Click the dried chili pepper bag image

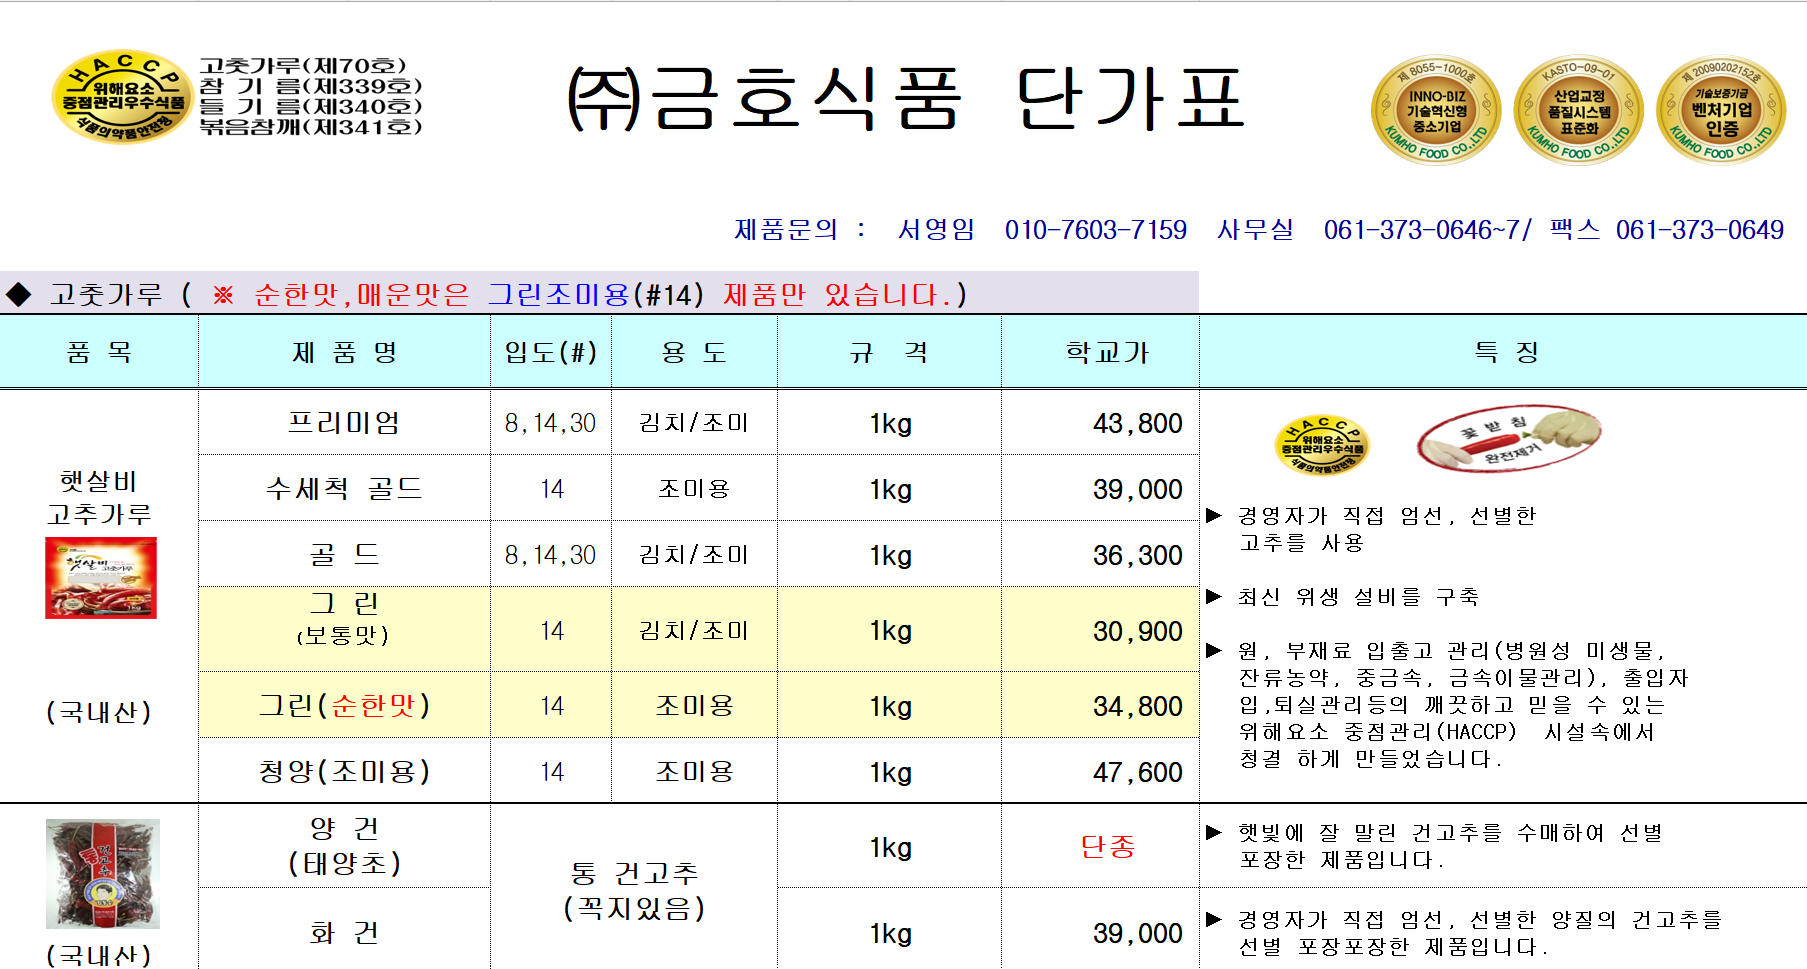(103, 874)
